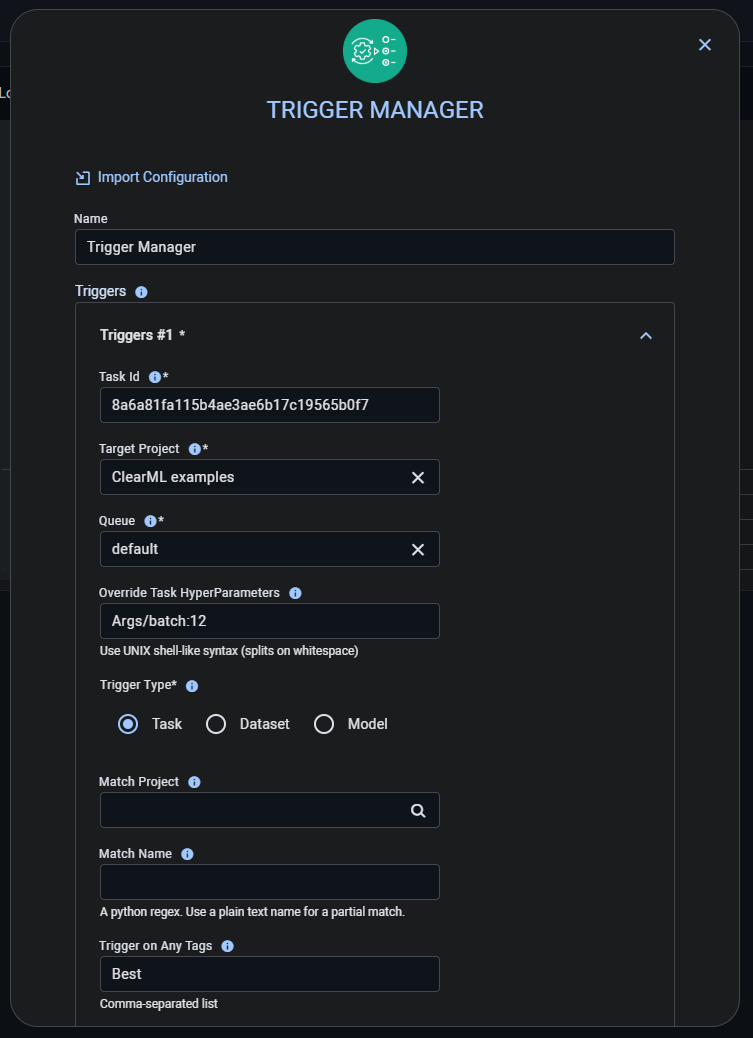Open the Queue selection field
Screen dimensions: 753x1038
pyautogui.click(x=250, y=549)
